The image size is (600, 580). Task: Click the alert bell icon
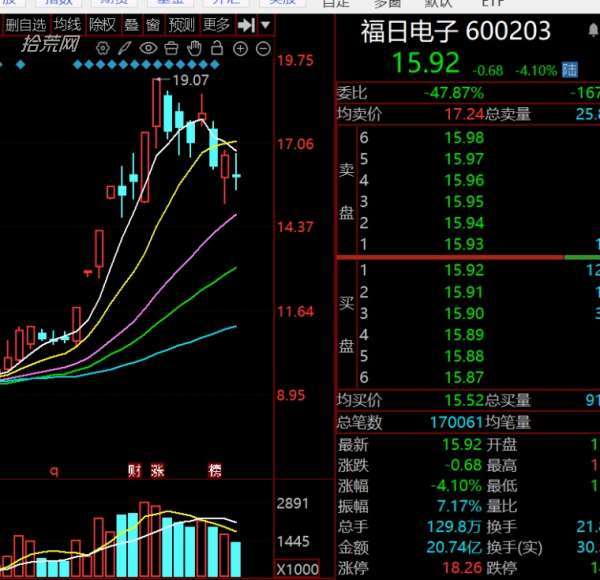click(x=593, y=30)
